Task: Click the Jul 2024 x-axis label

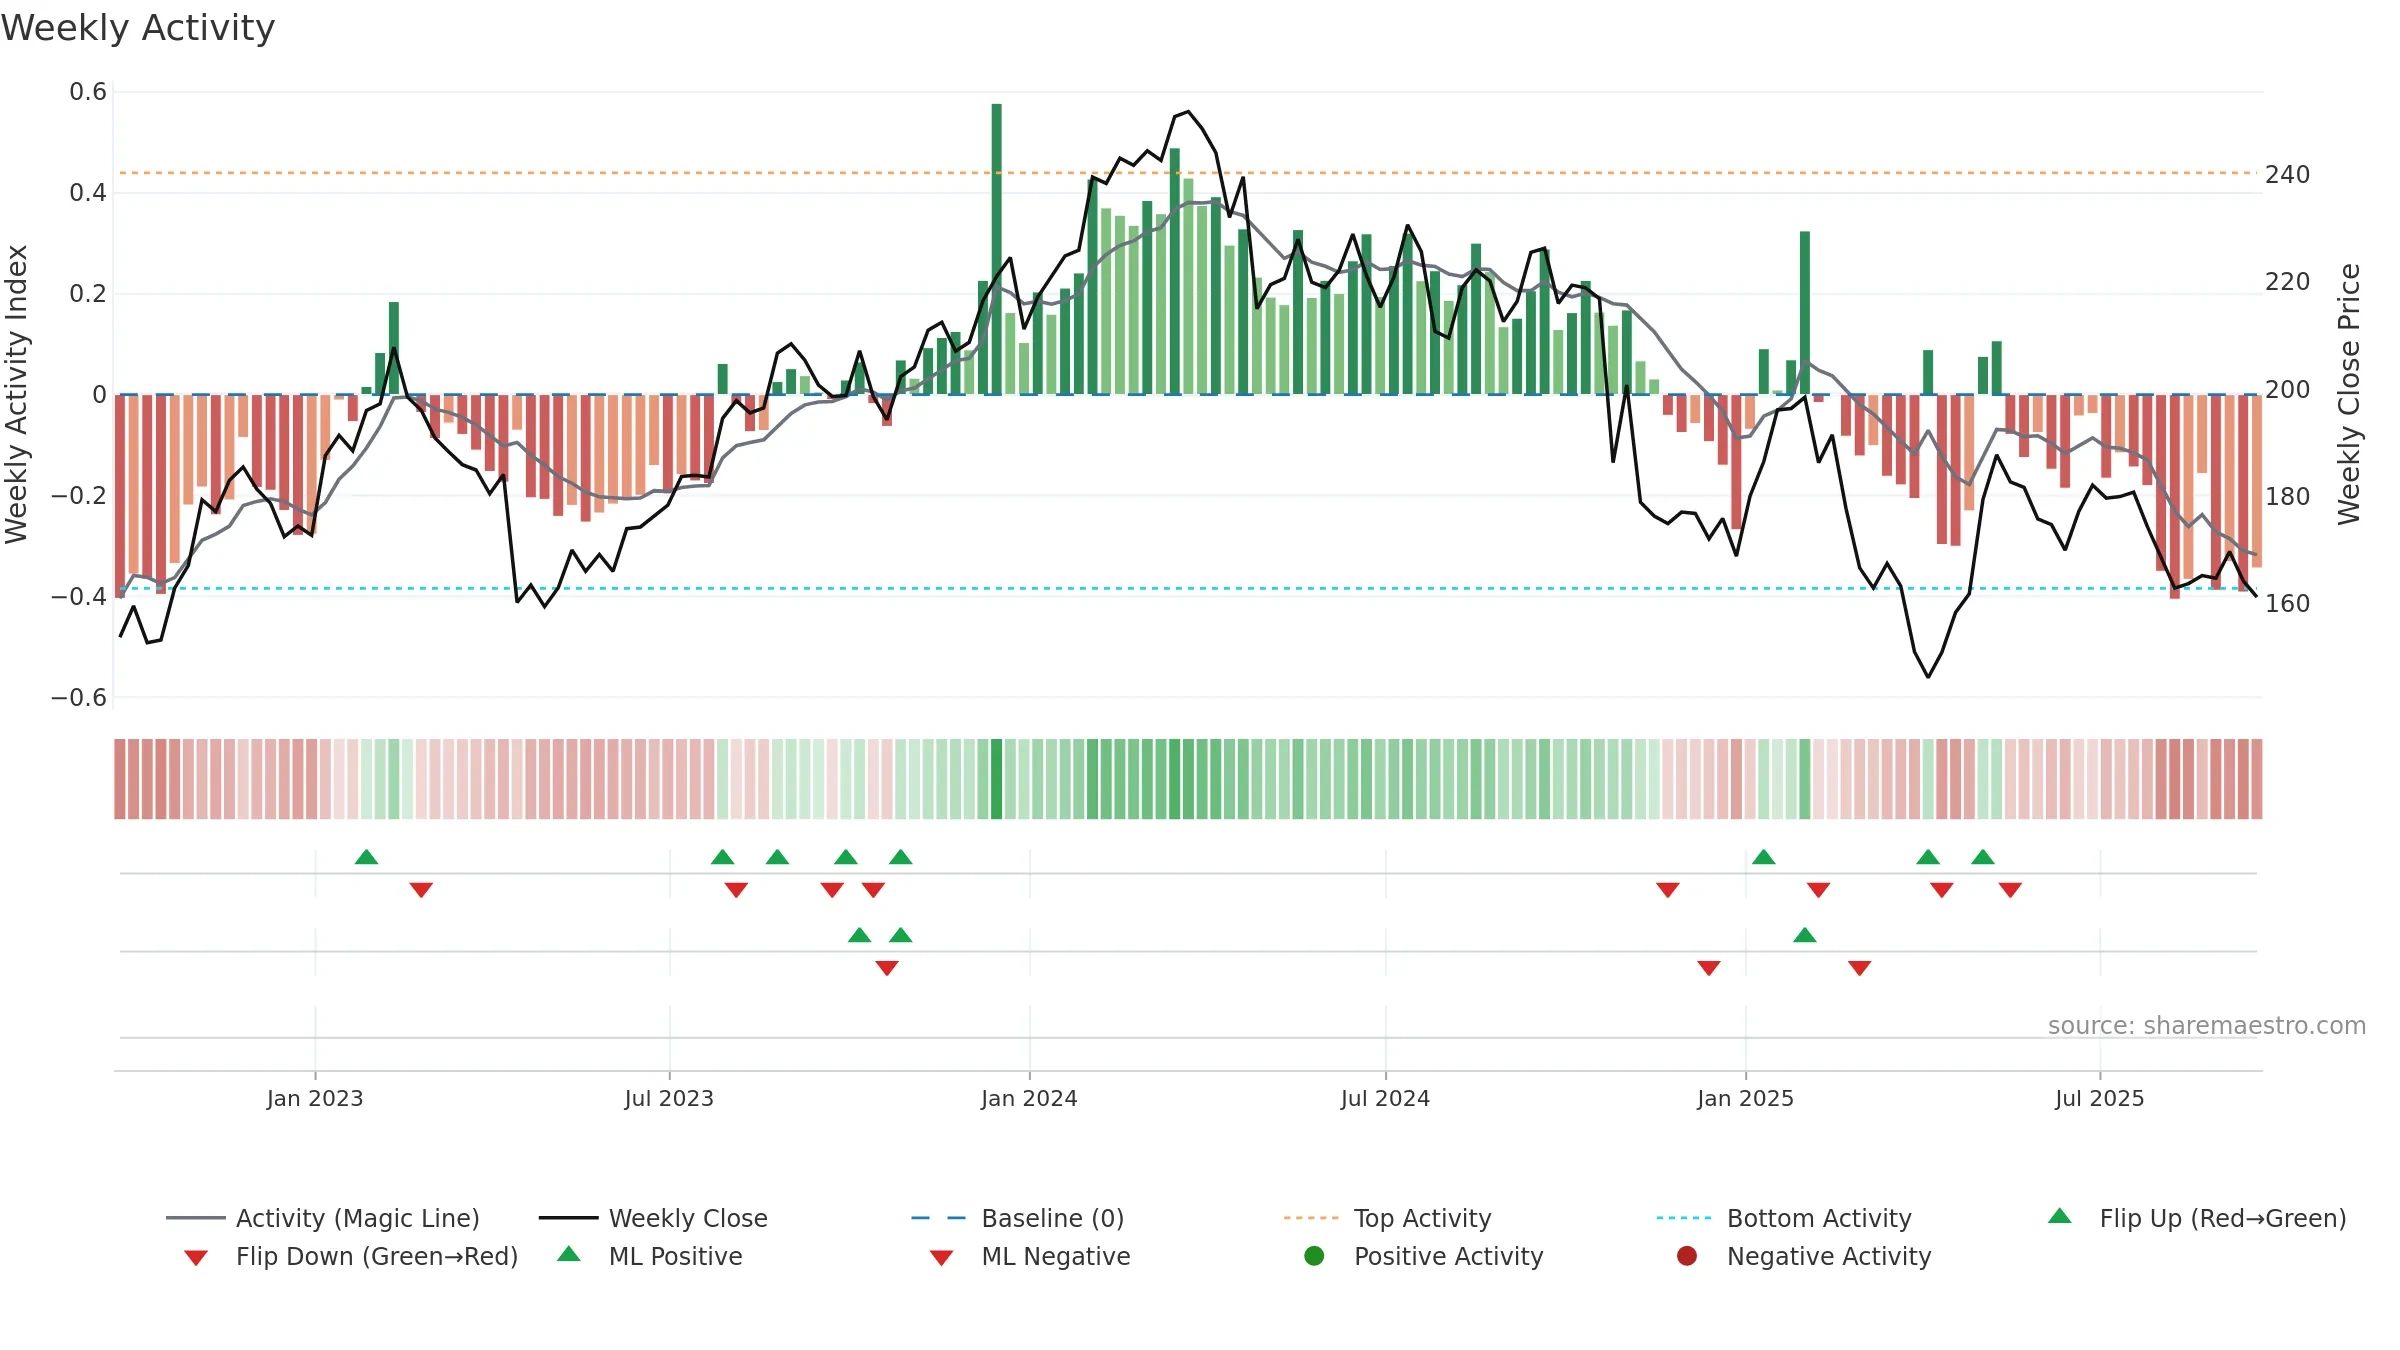Action: [1385, 1098]
